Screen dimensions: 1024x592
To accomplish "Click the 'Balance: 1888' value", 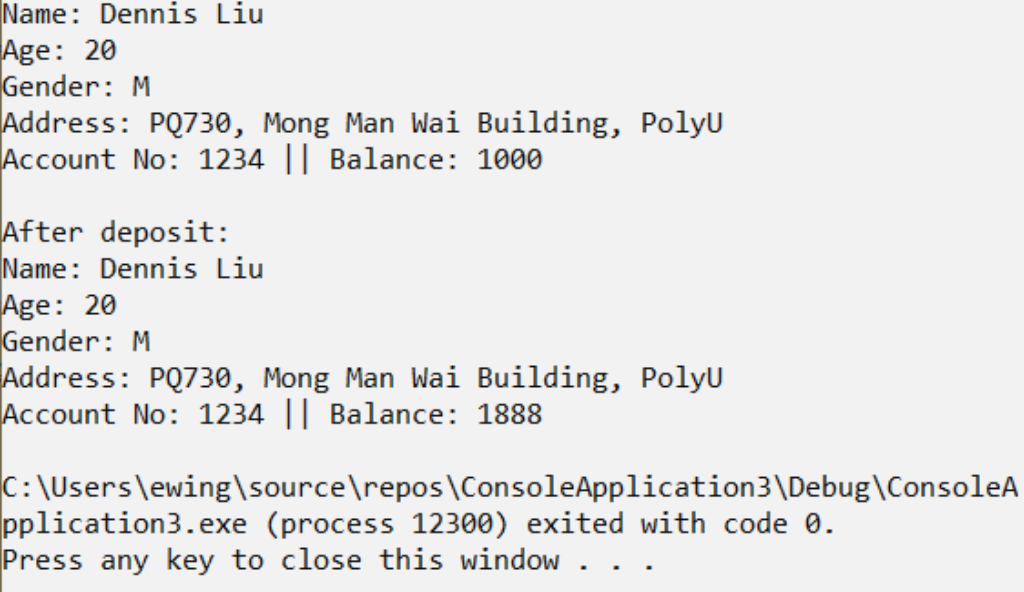I will 436,415.
